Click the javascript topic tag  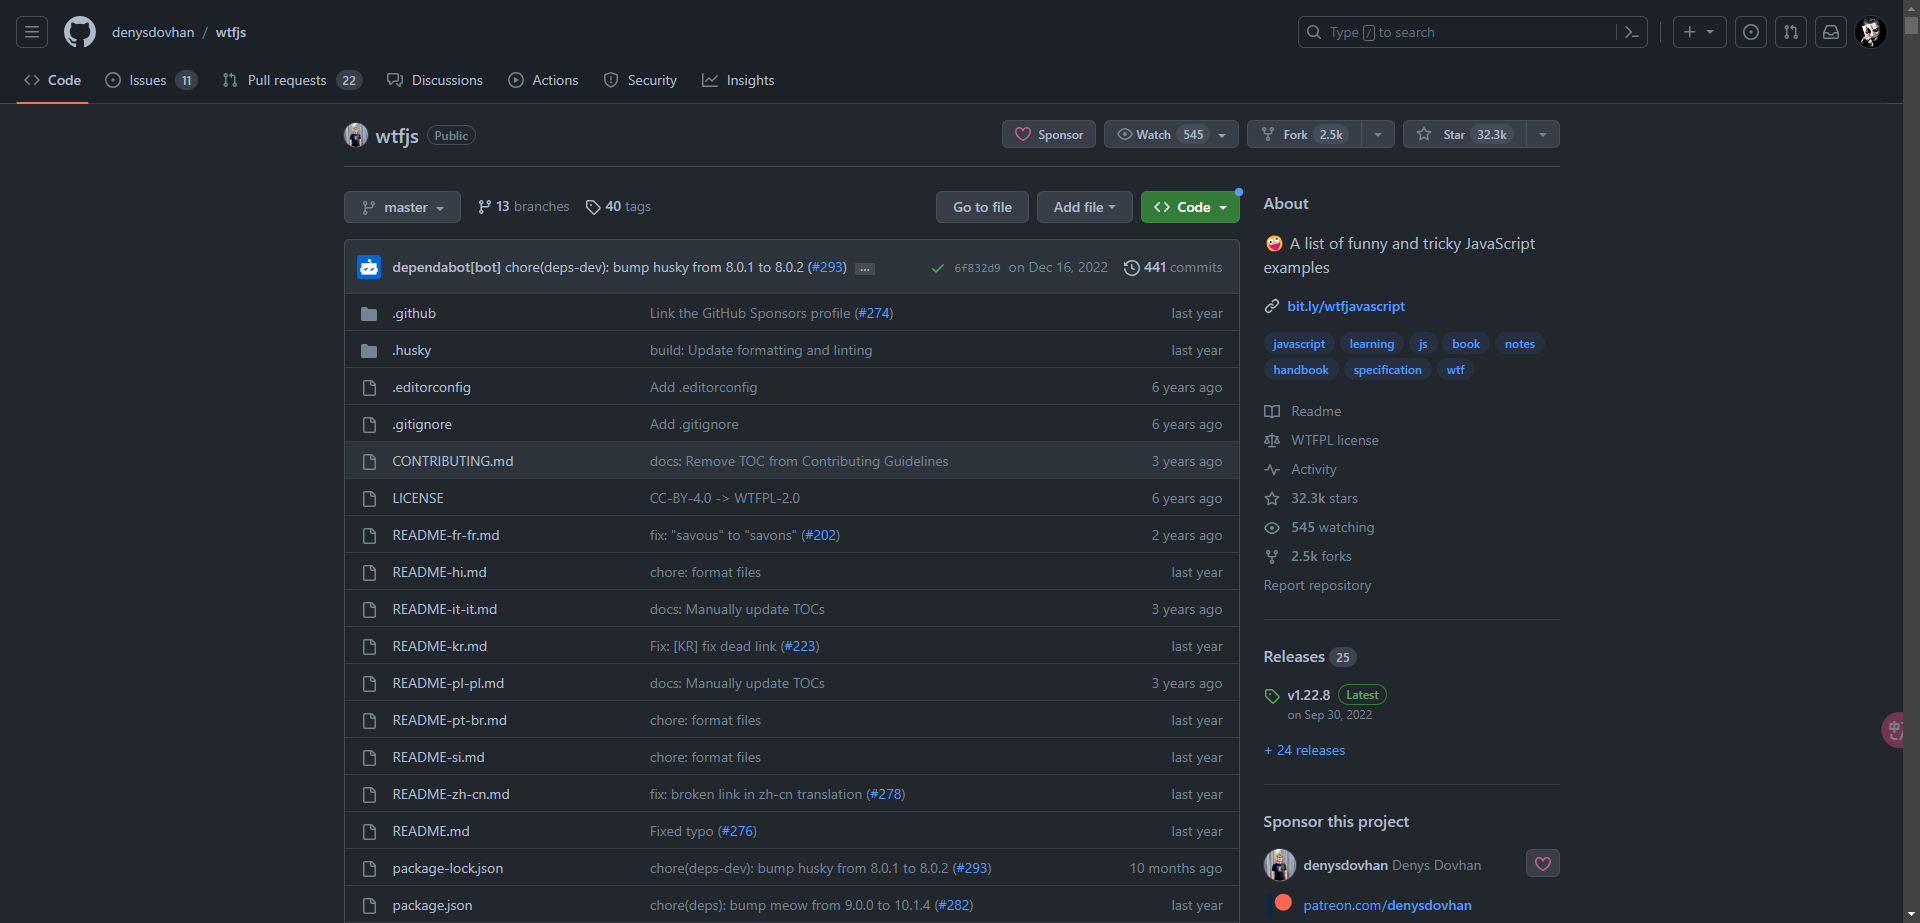coord(1299,343)
